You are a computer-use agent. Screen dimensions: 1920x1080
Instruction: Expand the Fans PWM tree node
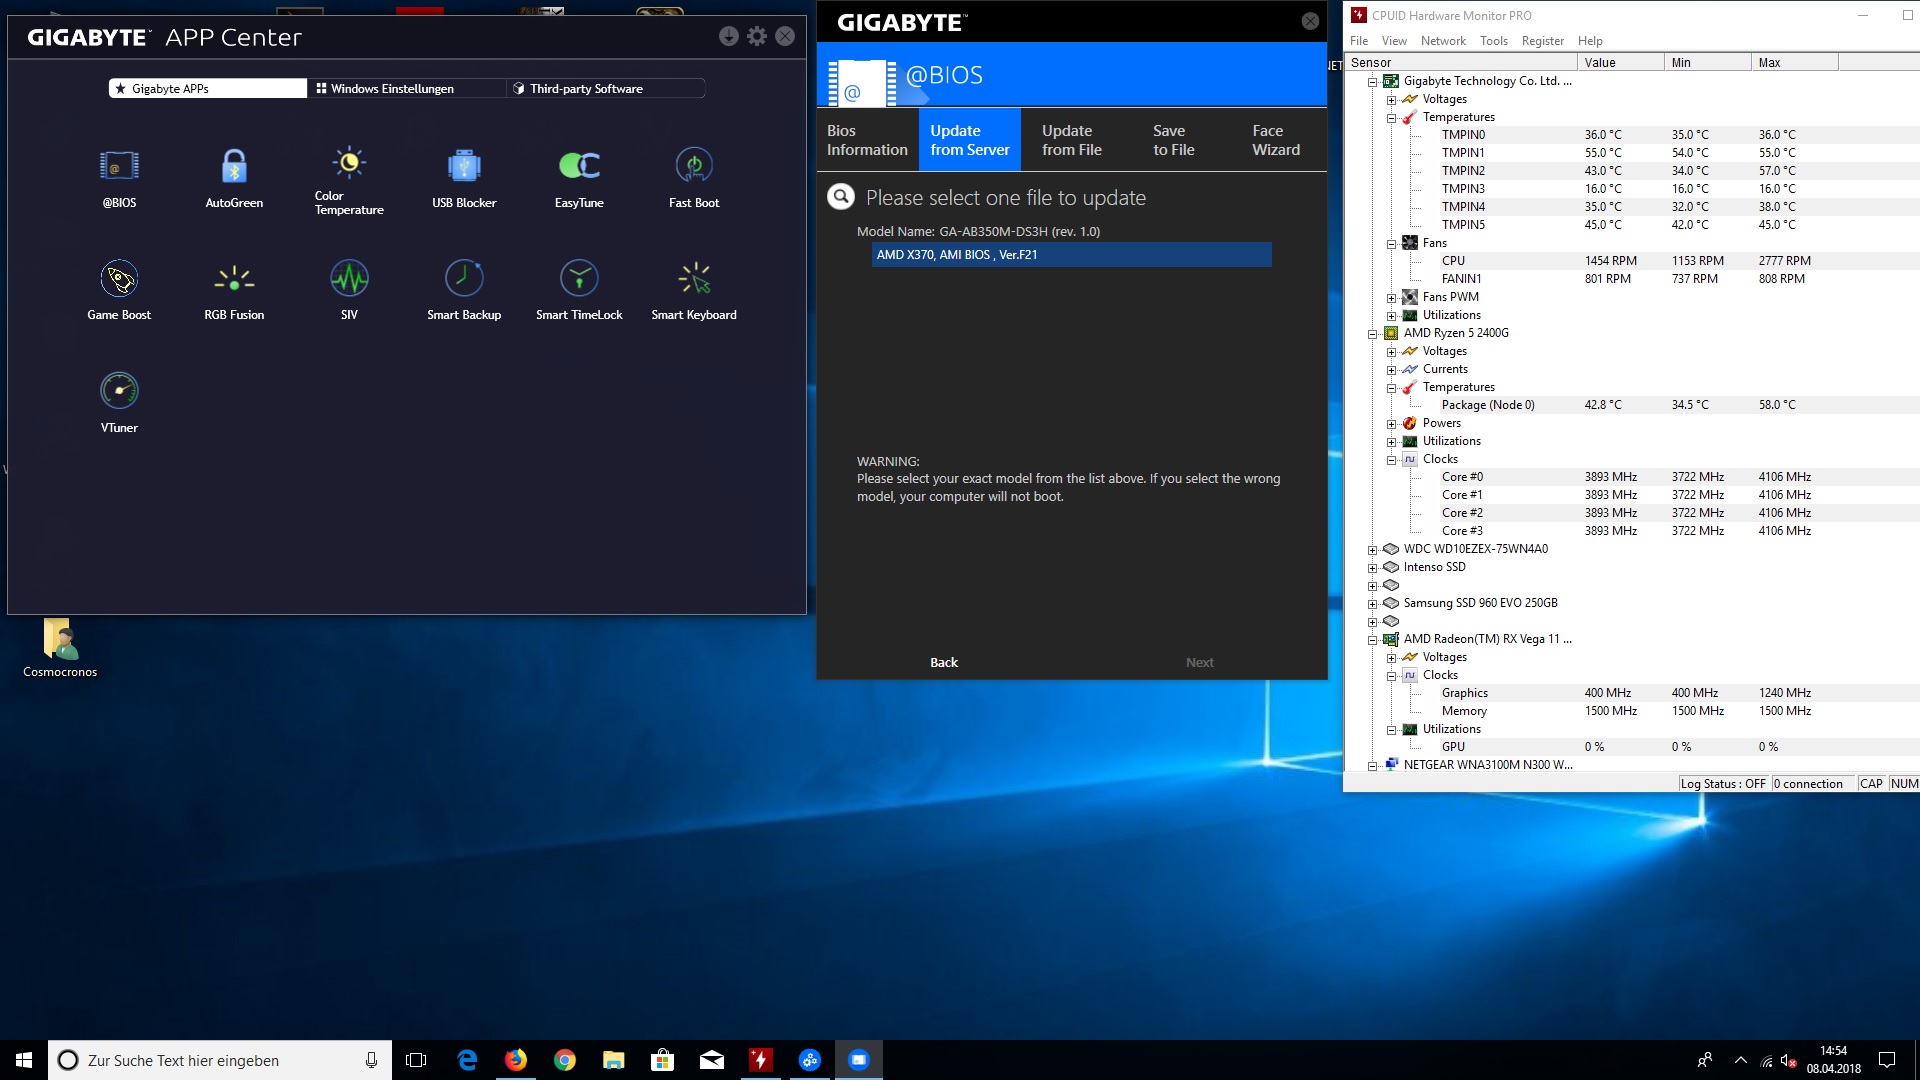1391,298
